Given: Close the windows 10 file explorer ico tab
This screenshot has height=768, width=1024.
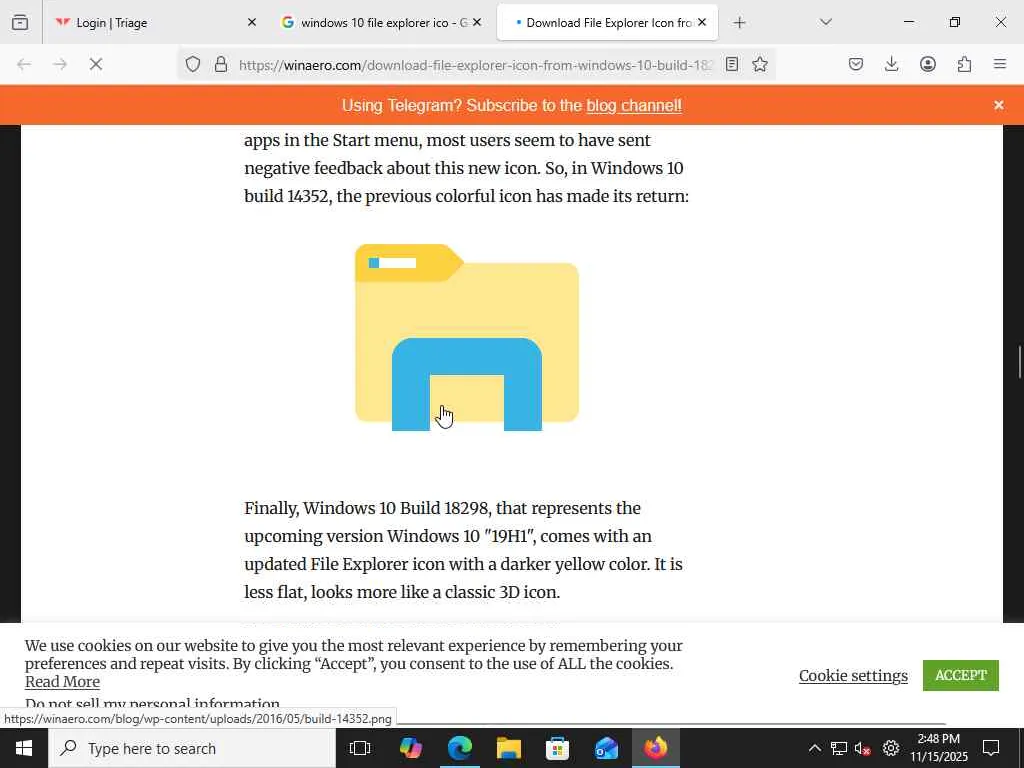Looking at the screenshot, I should click(477, 22).
